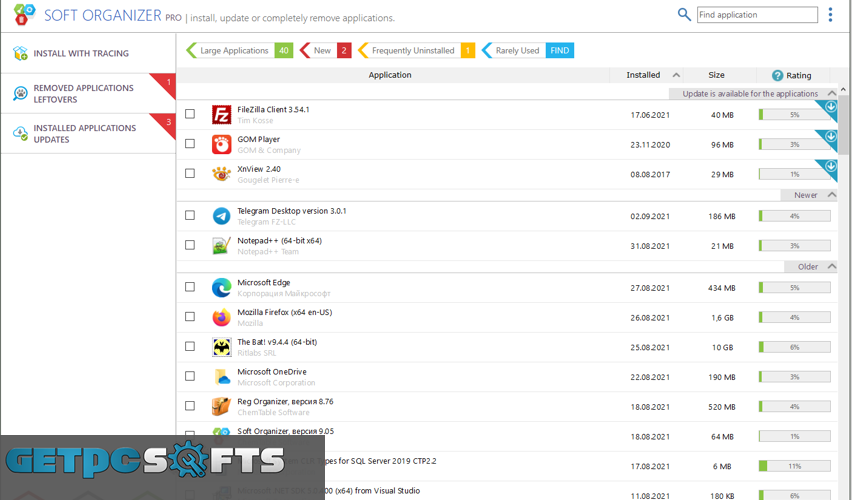Tick The Bat! v9.4.4 checkbox
The image size is (852, 500).
(x=190, y=346)
